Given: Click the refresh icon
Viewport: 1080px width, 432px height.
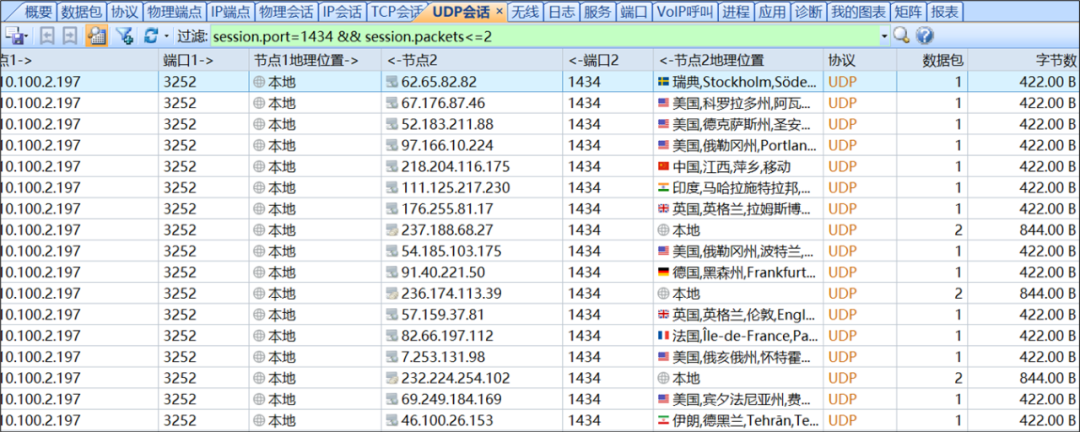Looking at the screenshot, I should tap(150, 36).
